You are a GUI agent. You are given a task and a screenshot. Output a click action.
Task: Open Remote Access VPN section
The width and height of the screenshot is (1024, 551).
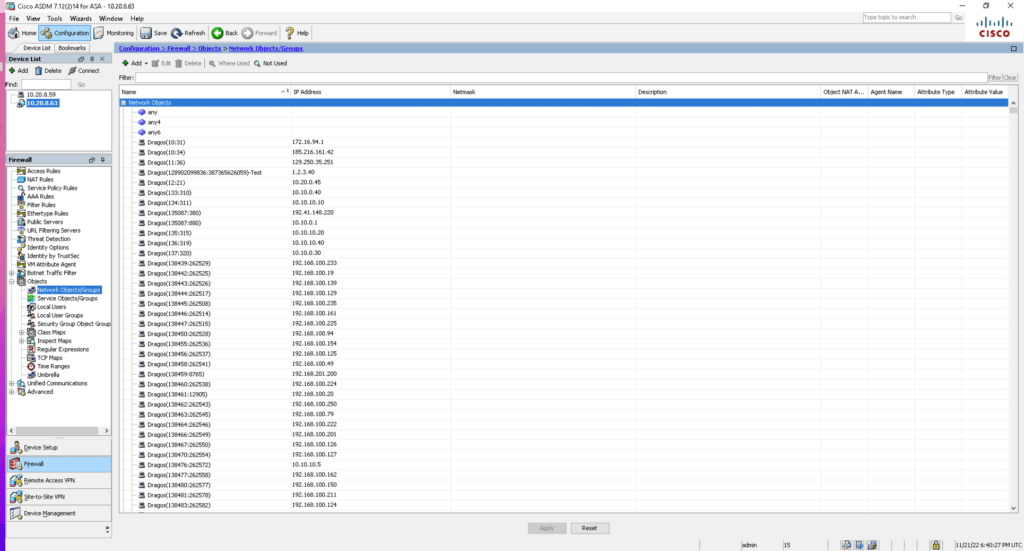59,480
